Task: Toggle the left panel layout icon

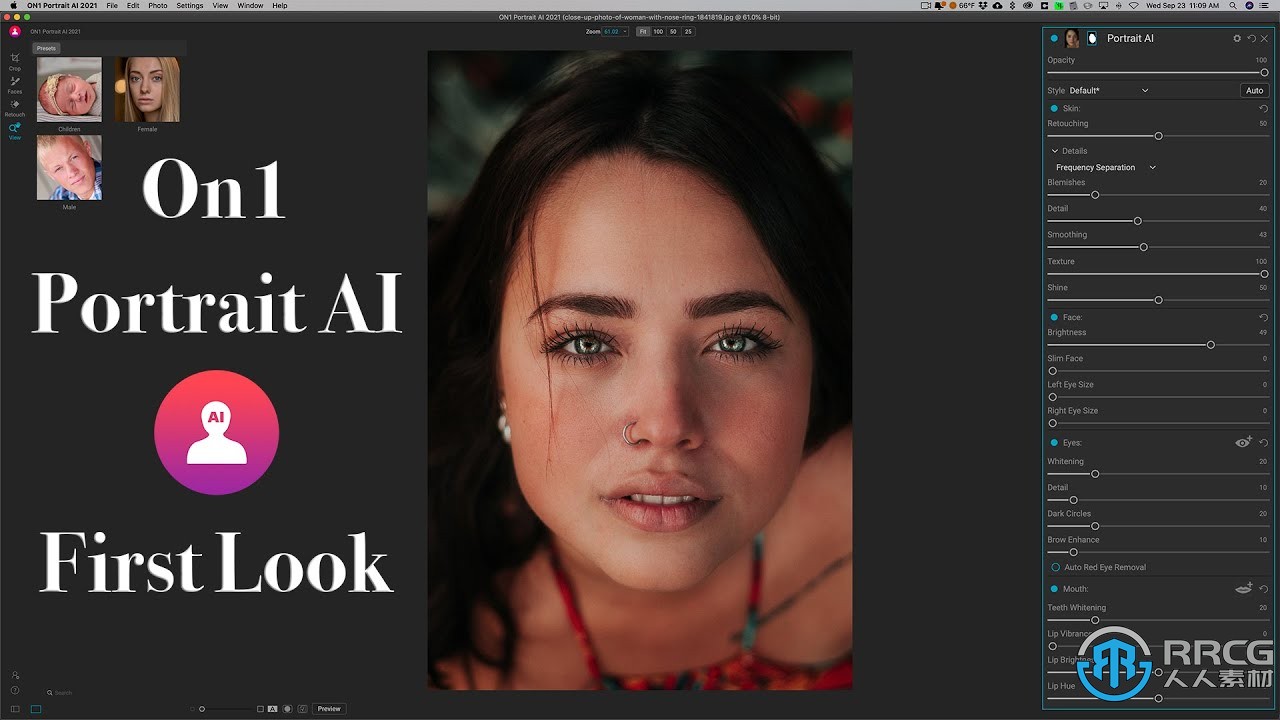Action: coord(15,709)
